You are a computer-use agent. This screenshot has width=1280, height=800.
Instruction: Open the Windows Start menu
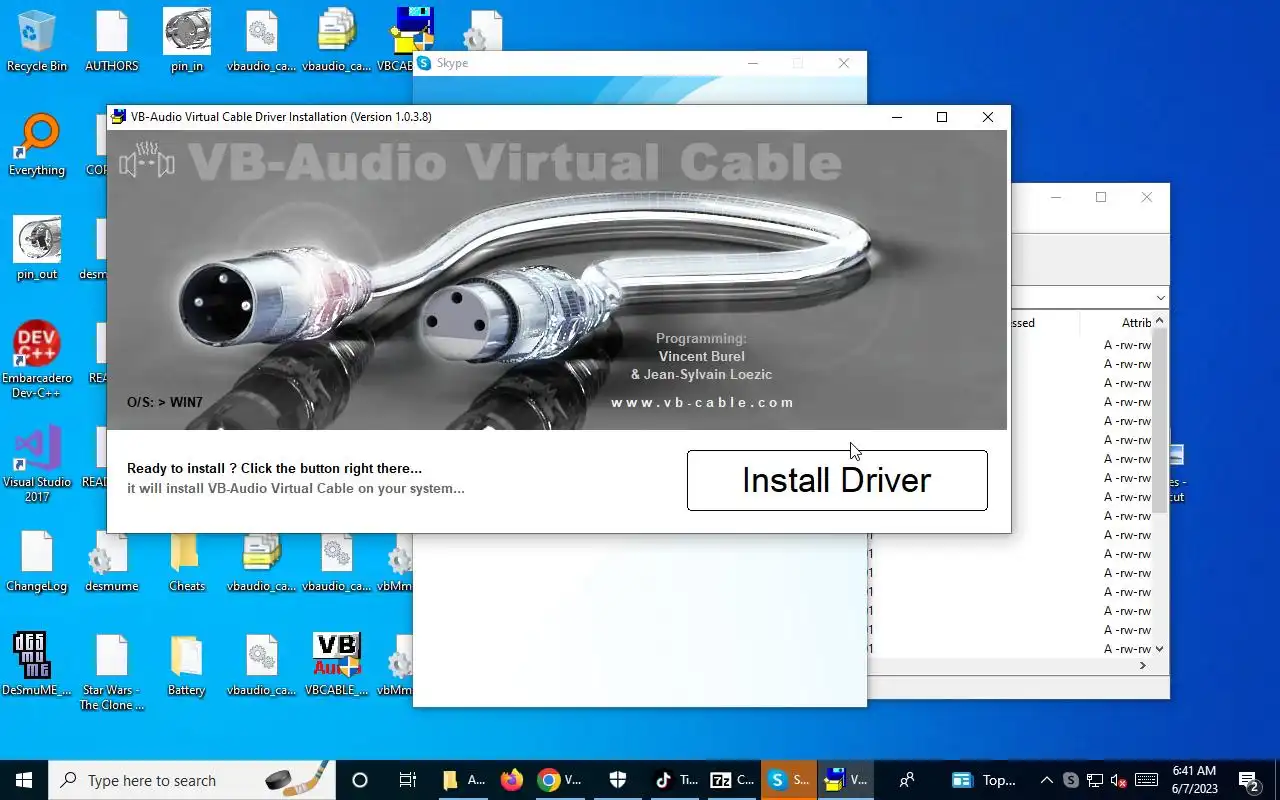click(x=24, y=780)
